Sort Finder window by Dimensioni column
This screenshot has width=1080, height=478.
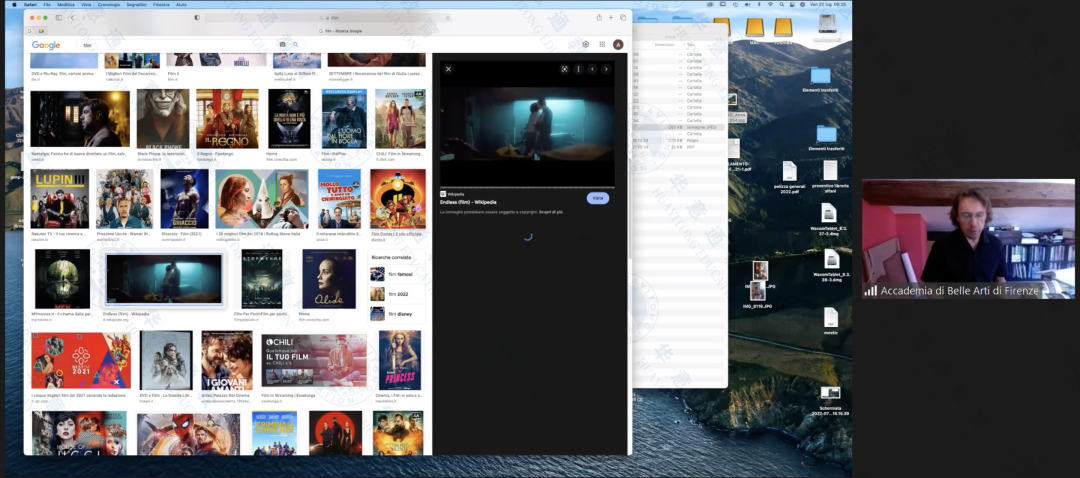(x=664, y=44)
